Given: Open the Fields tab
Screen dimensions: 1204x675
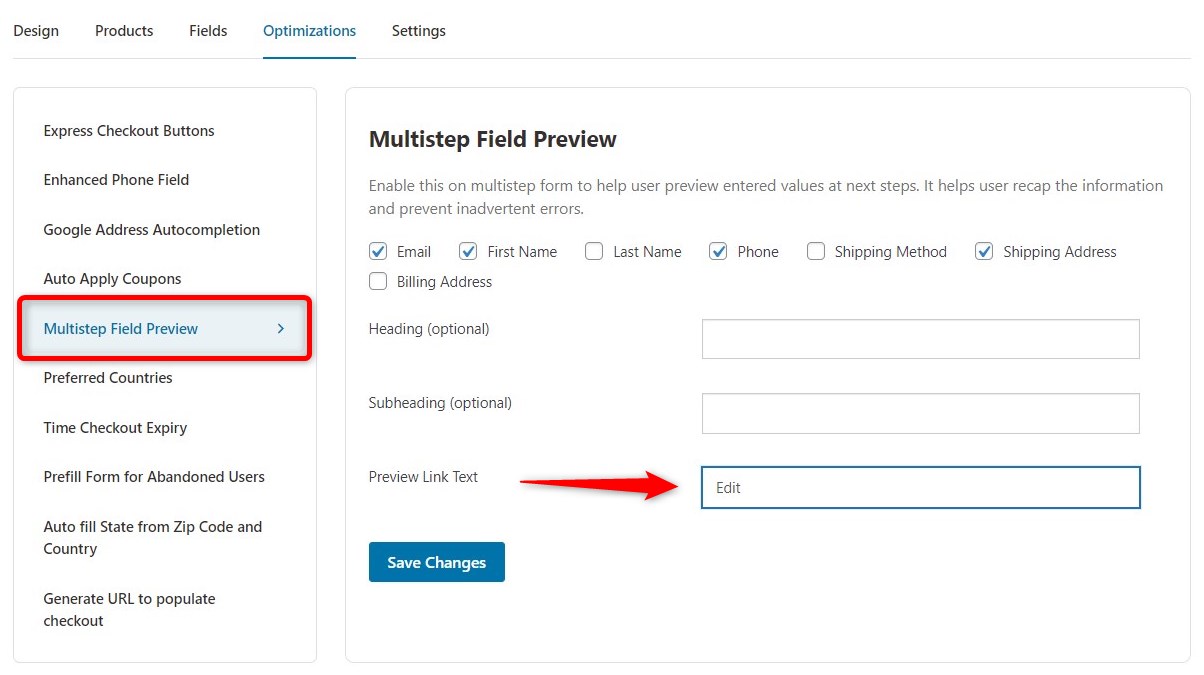Looking at the screenshot, I should (x=207, y=30).
